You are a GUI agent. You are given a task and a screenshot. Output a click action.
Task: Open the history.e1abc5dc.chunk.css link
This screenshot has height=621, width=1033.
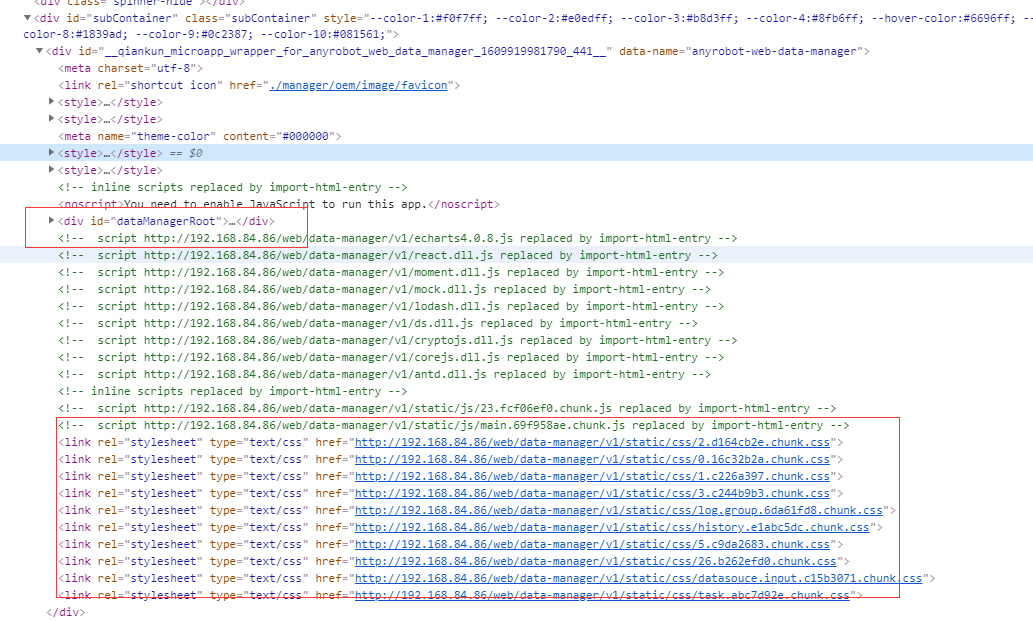click(611, 527)
